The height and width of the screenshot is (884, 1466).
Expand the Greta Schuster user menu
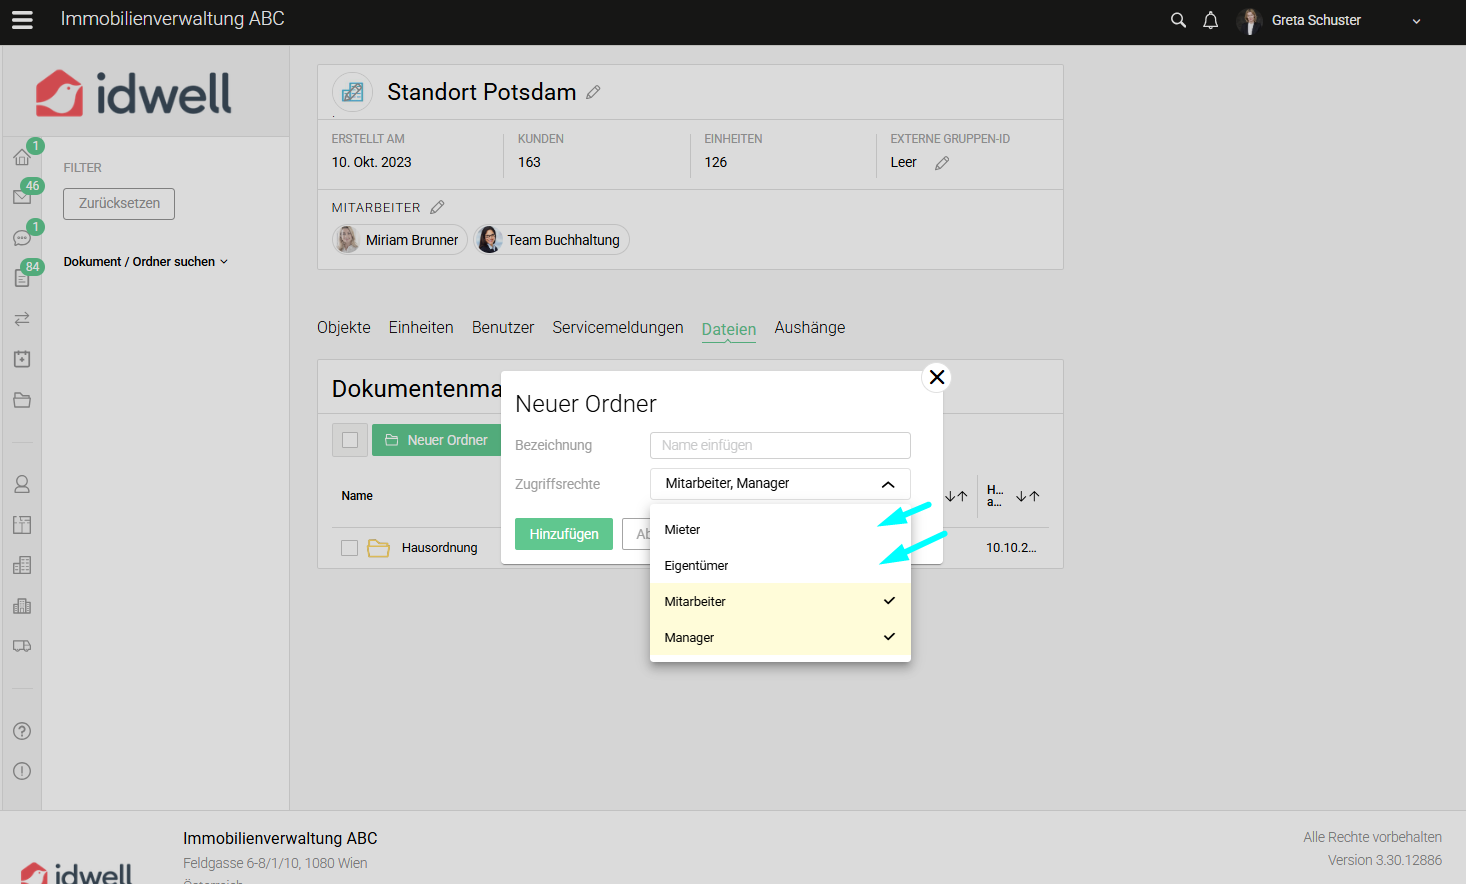1415,21
